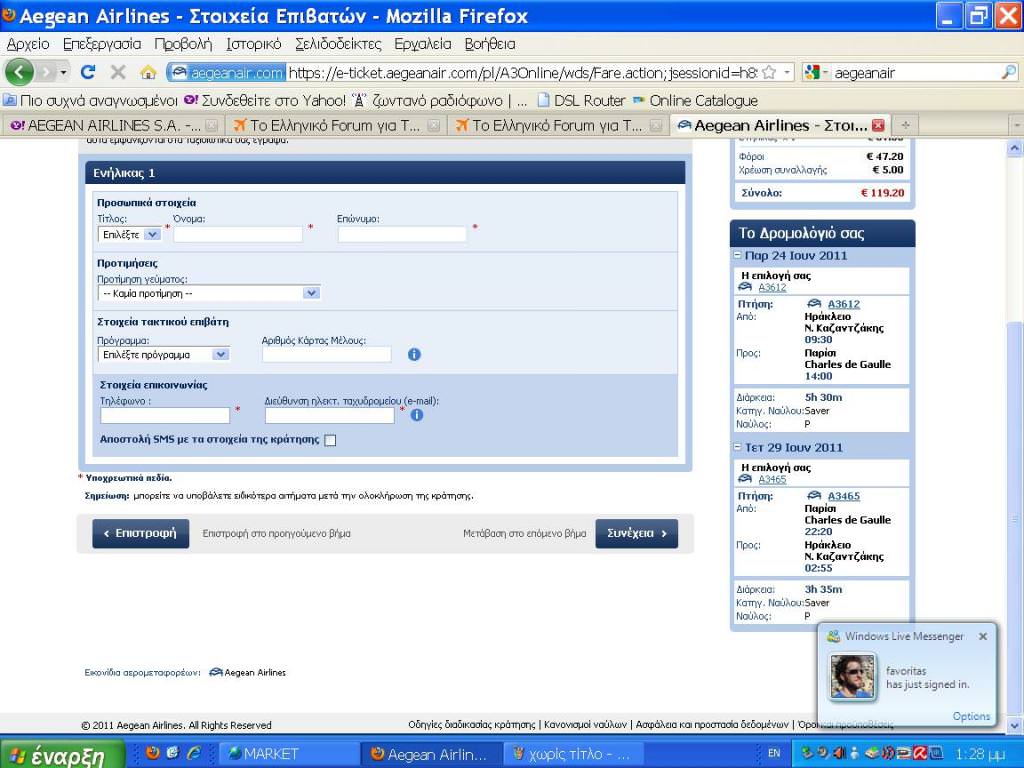Image resolution: width=1024 pixels, height=768 pixels.
Task: Show info about the e-mail address field
Action: (417, 415)
